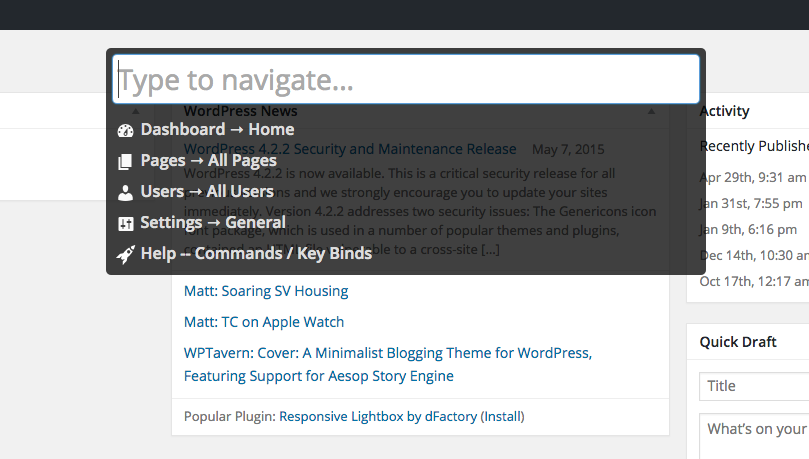Open Matt: Soaring SV Housing link

tap(266, 291)
